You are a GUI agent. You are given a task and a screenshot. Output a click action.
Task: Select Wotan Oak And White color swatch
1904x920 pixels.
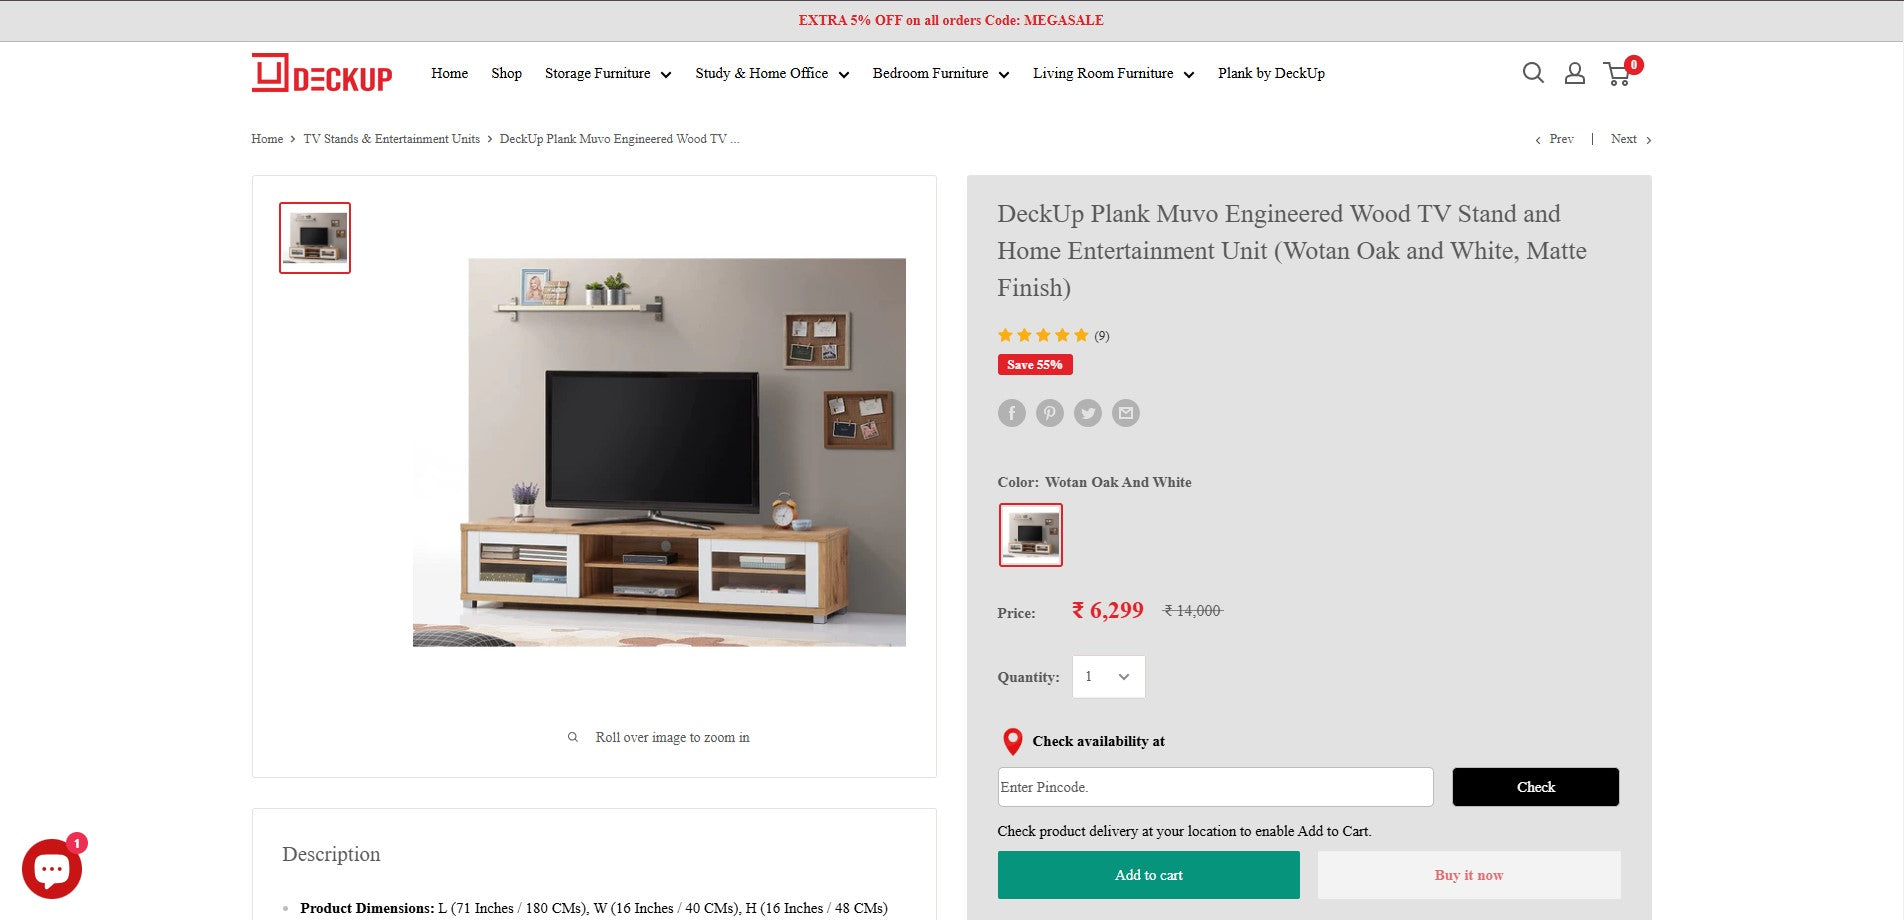1031,535
